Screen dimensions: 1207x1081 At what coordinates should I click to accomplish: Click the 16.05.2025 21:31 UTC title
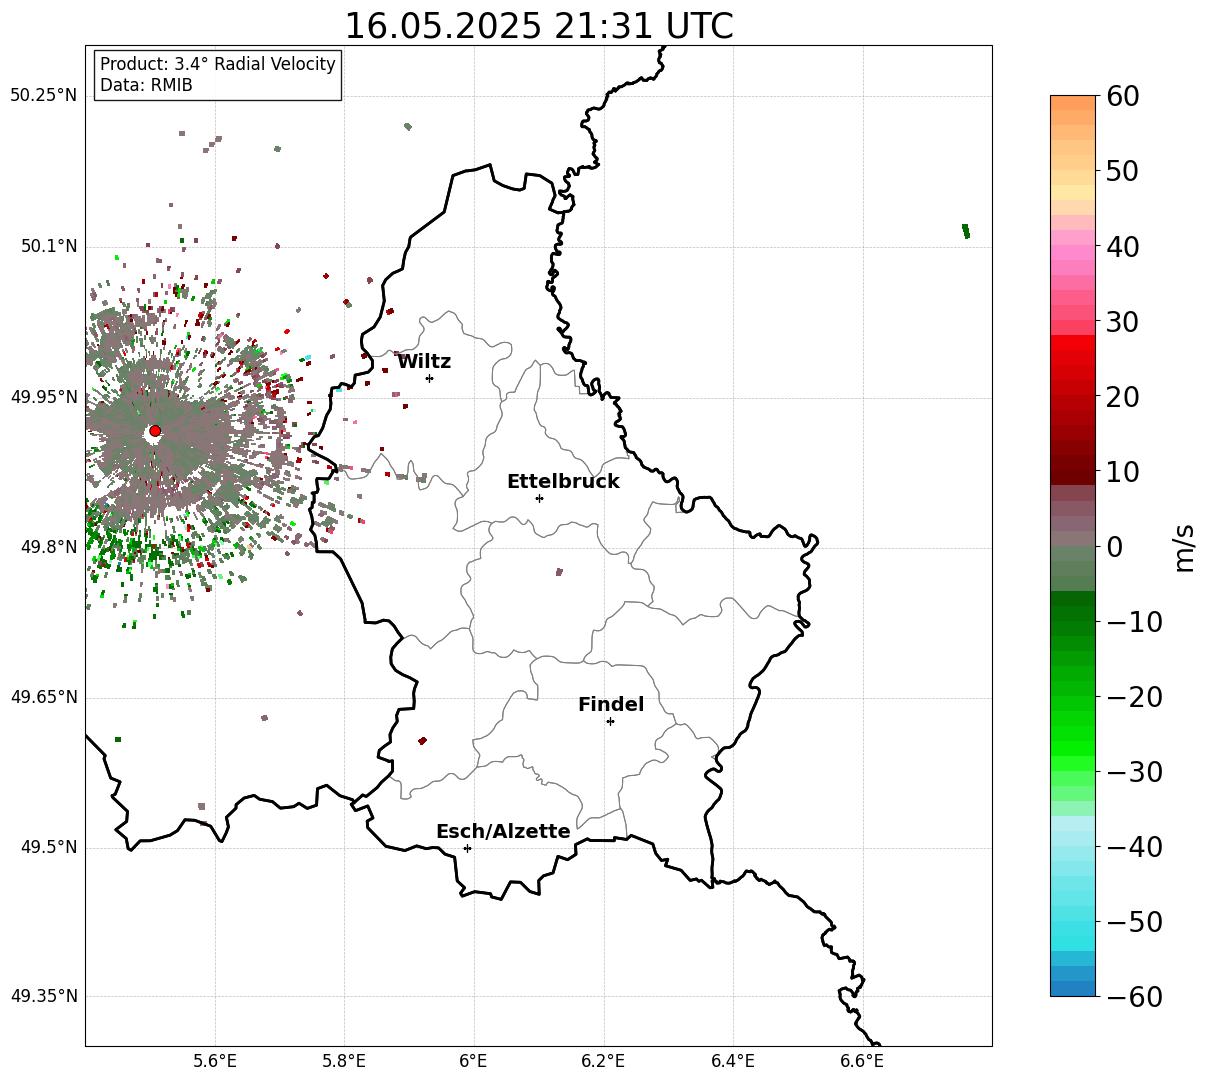(538, 26)
